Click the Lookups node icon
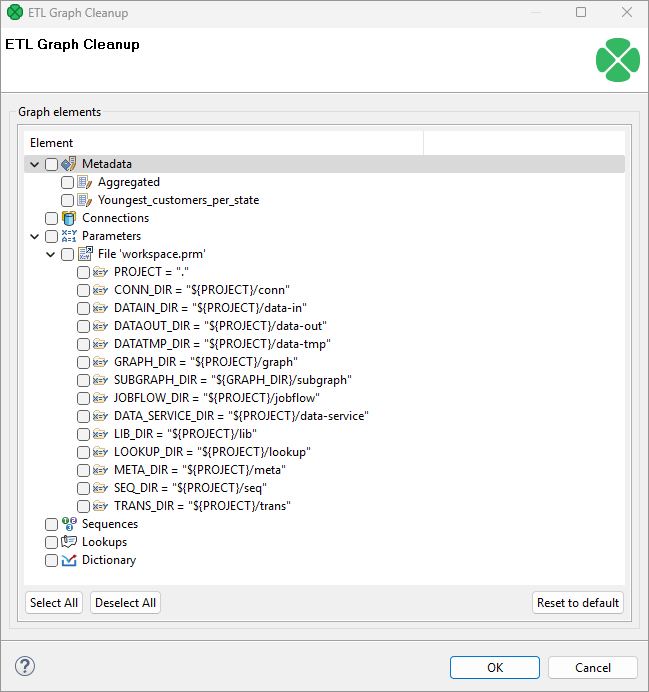 pos(69,542)
